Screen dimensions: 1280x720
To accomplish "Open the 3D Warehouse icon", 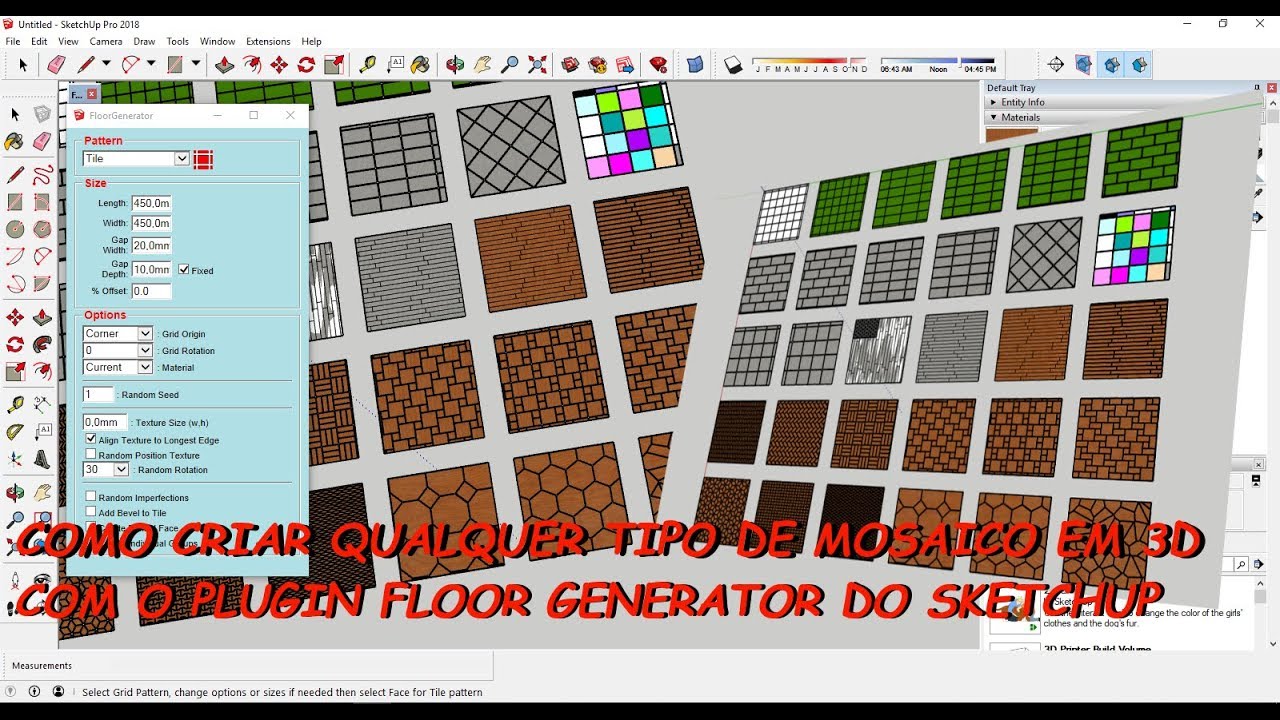I will point(570,65).
